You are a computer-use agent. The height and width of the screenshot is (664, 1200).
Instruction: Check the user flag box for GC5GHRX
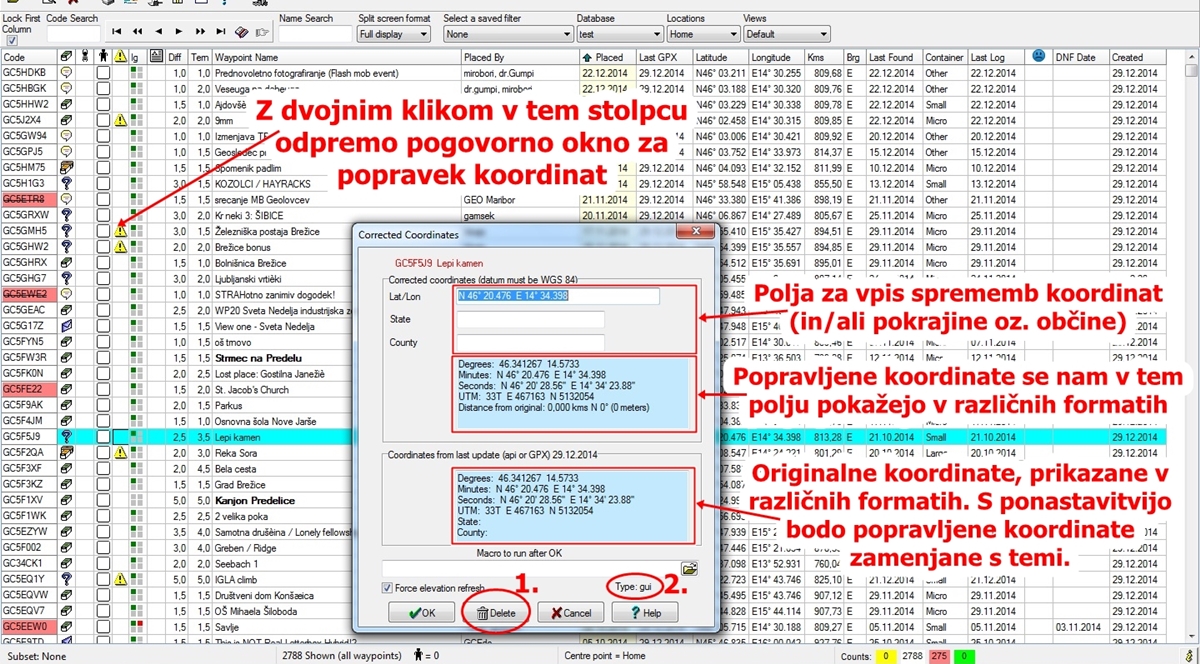pos(102,262)
